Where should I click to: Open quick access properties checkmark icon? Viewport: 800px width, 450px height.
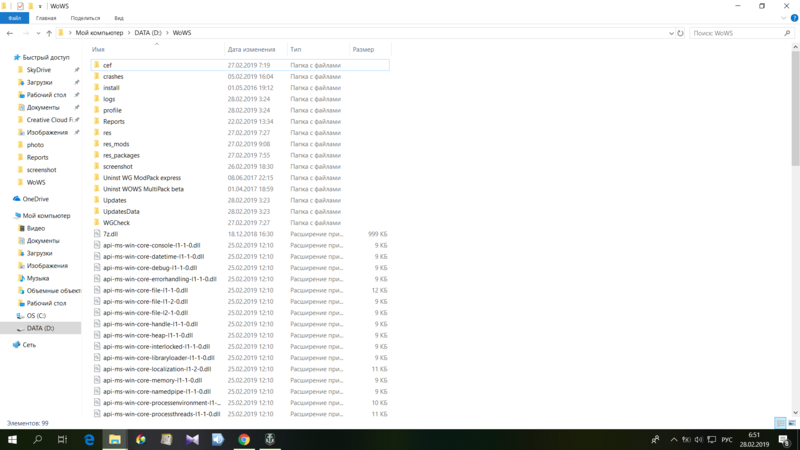tap(20, 7)
